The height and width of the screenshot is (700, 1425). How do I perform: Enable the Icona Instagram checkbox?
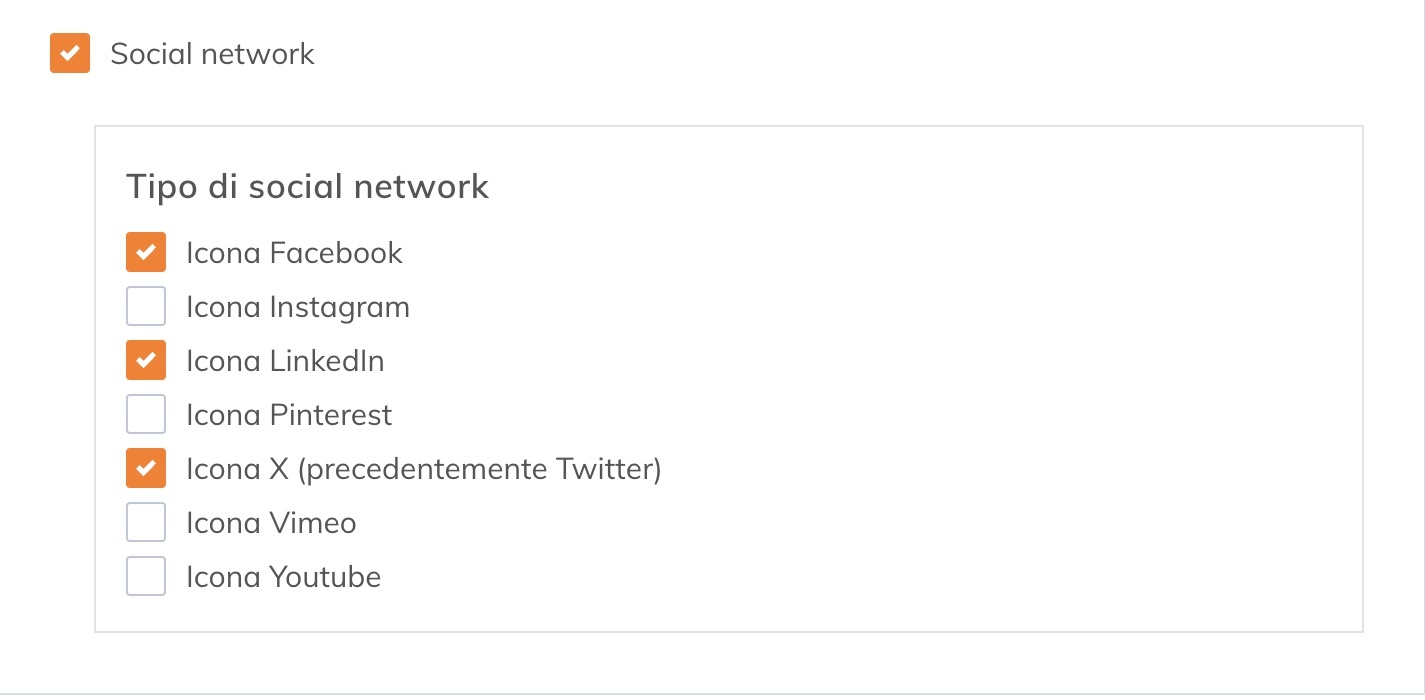[x=145, y=306]
